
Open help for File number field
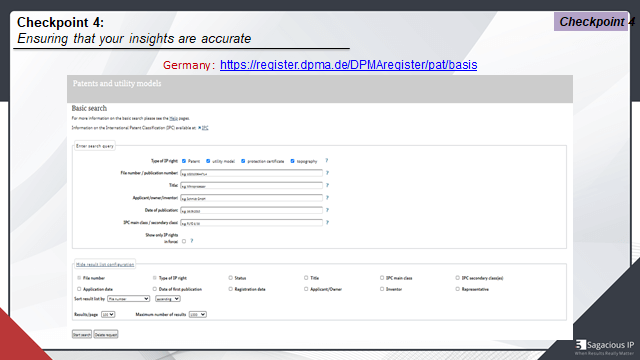(x=327, y=173)
